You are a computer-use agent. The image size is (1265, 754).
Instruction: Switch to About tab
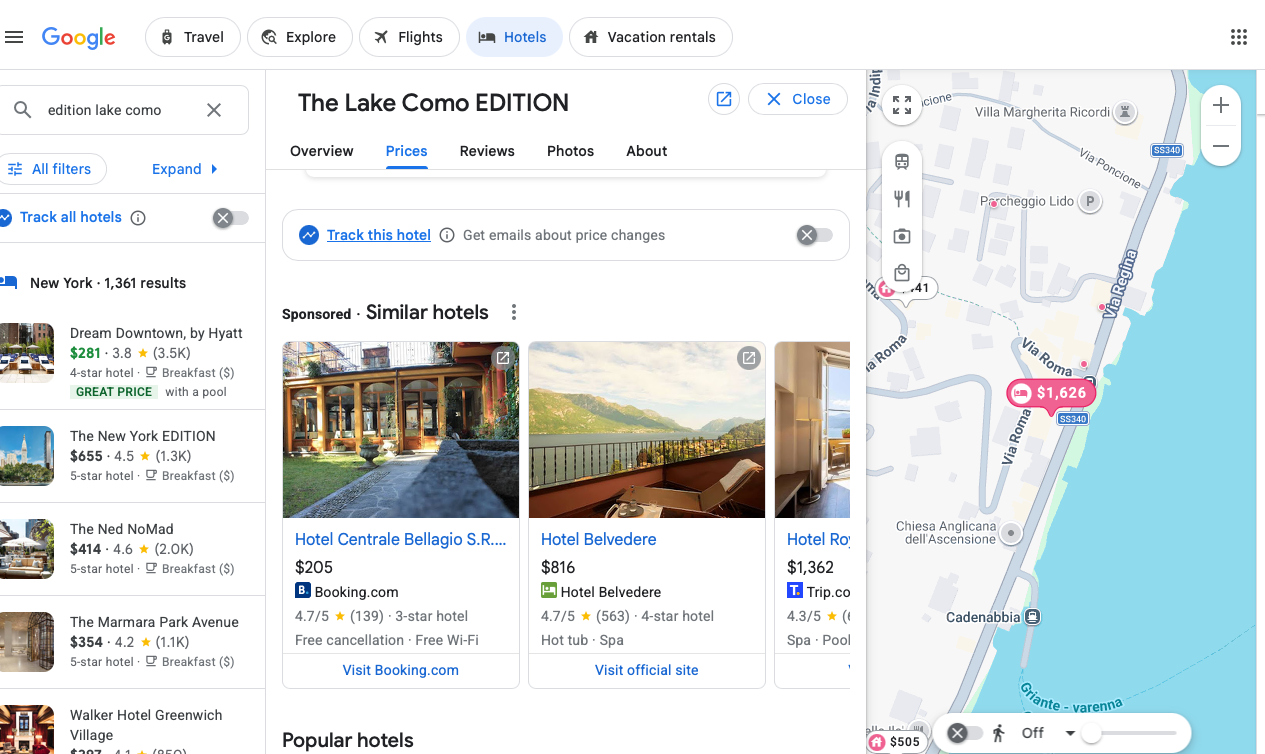[x=647, y=151]
